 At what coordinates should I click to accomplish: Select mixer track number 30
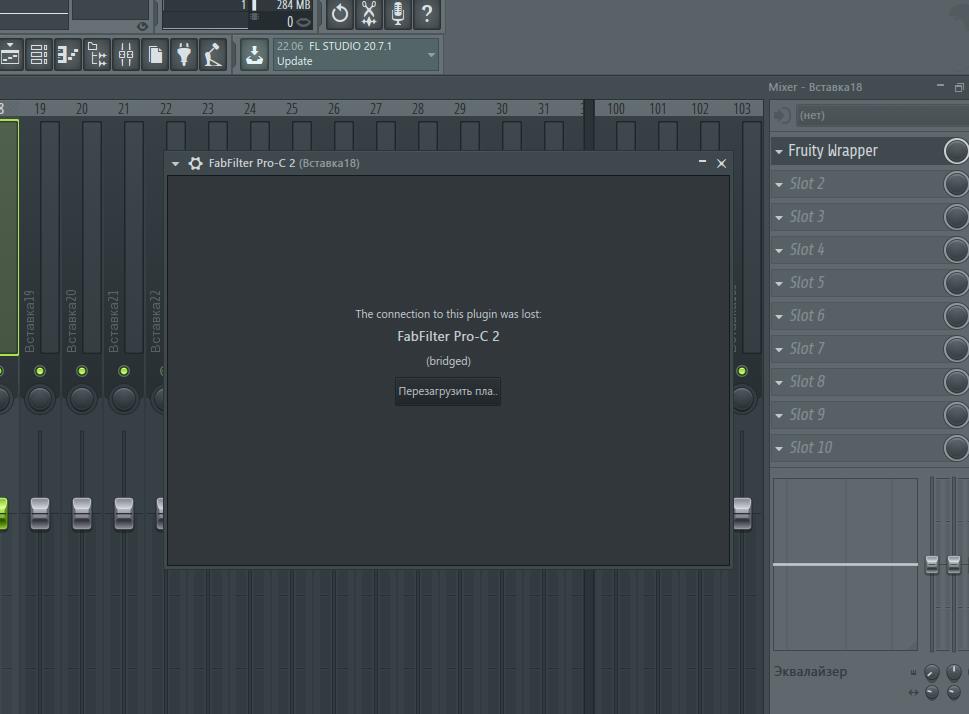tap(502, 109)
